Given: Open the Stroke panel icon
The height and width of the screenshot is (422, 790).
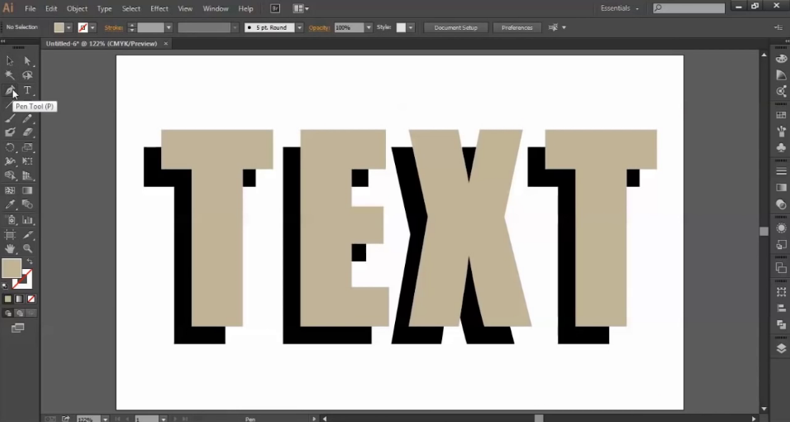Looking at the screenshot, I should pos(781,171).
